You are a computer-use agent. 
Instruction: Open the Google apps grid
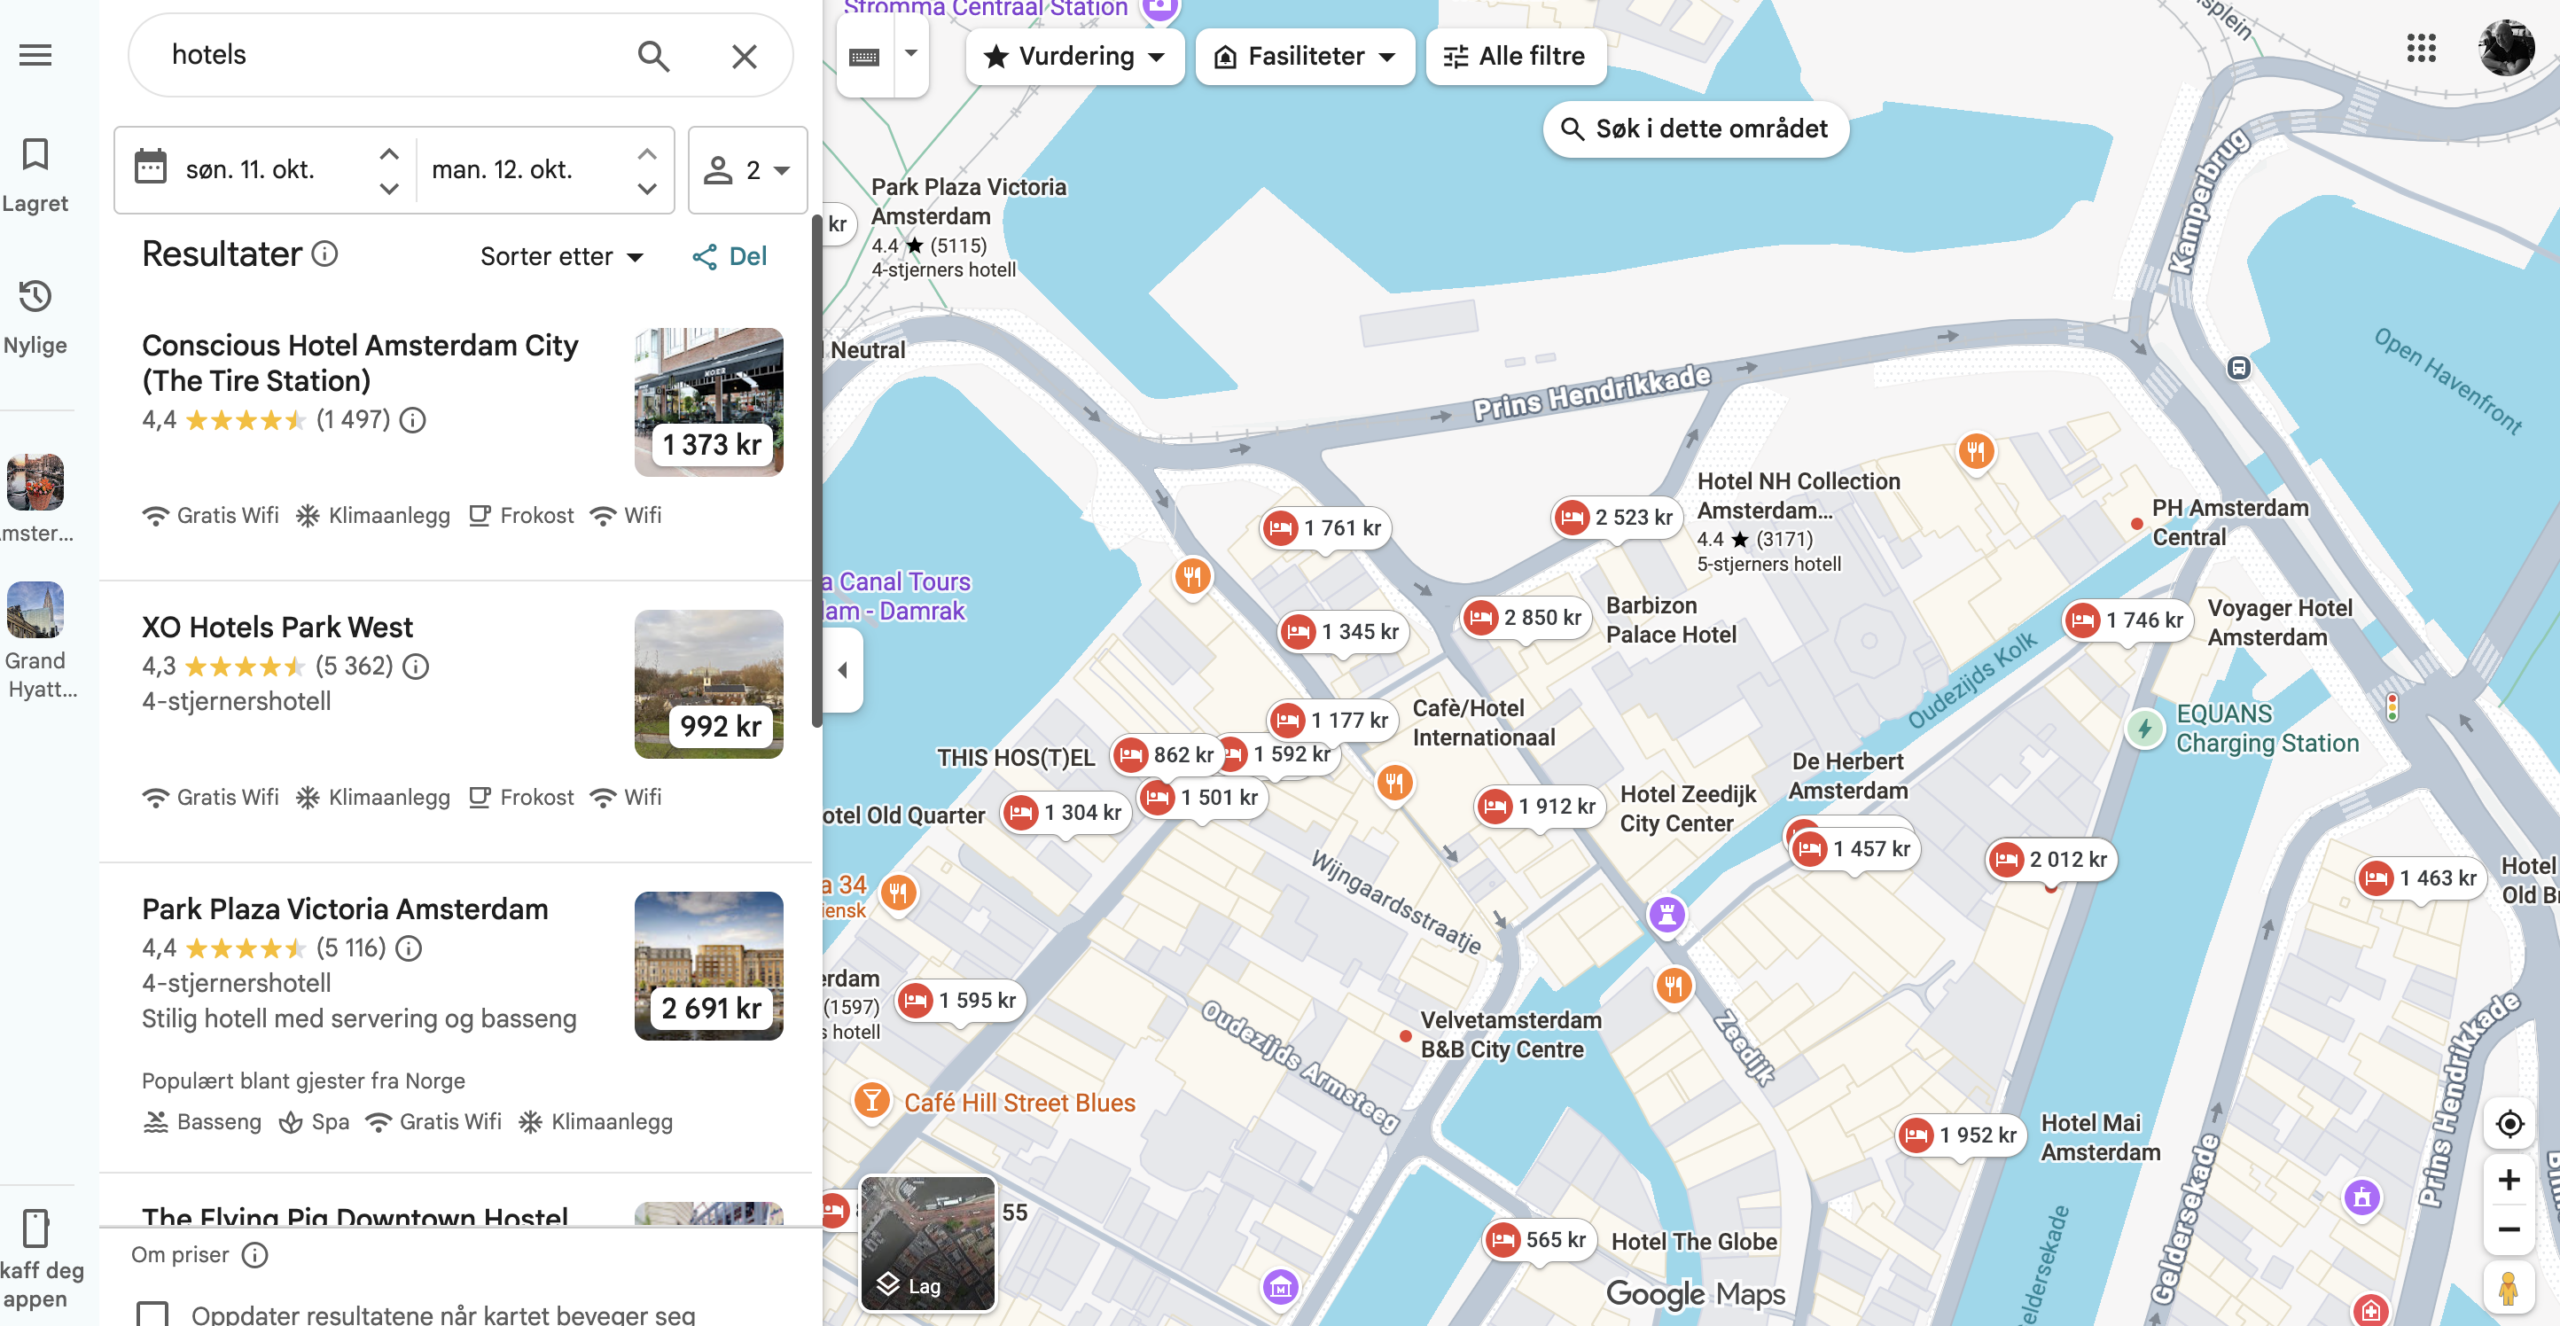(x=2421, y=48)
